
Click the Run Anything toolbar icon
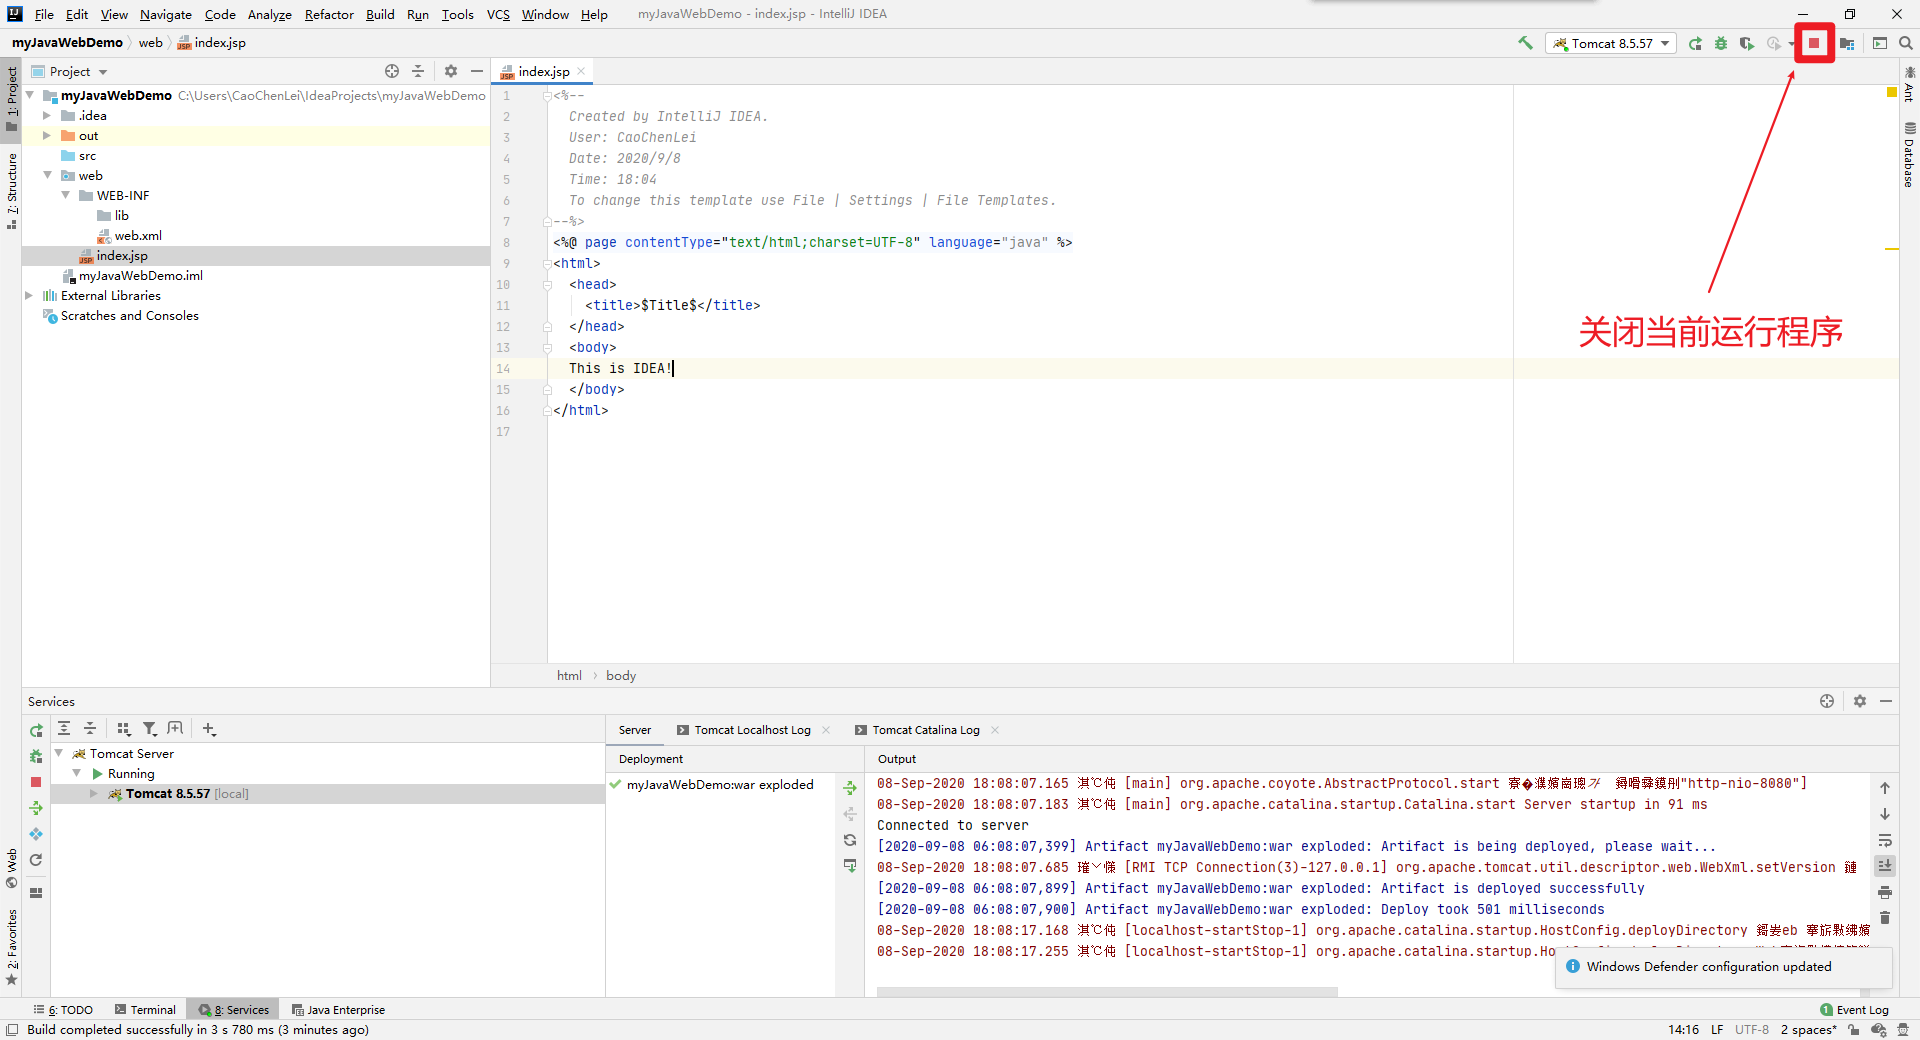(x=1880, y=43)
